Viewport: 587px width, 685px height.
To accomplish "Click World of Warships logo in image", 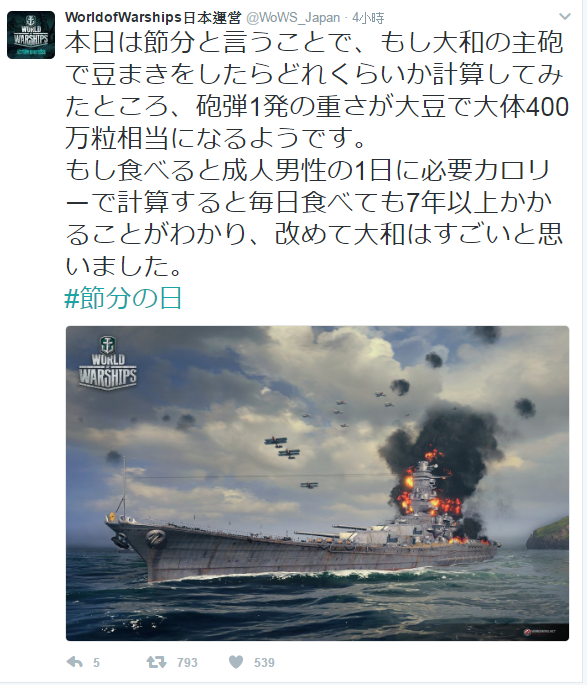I will 108,363.
